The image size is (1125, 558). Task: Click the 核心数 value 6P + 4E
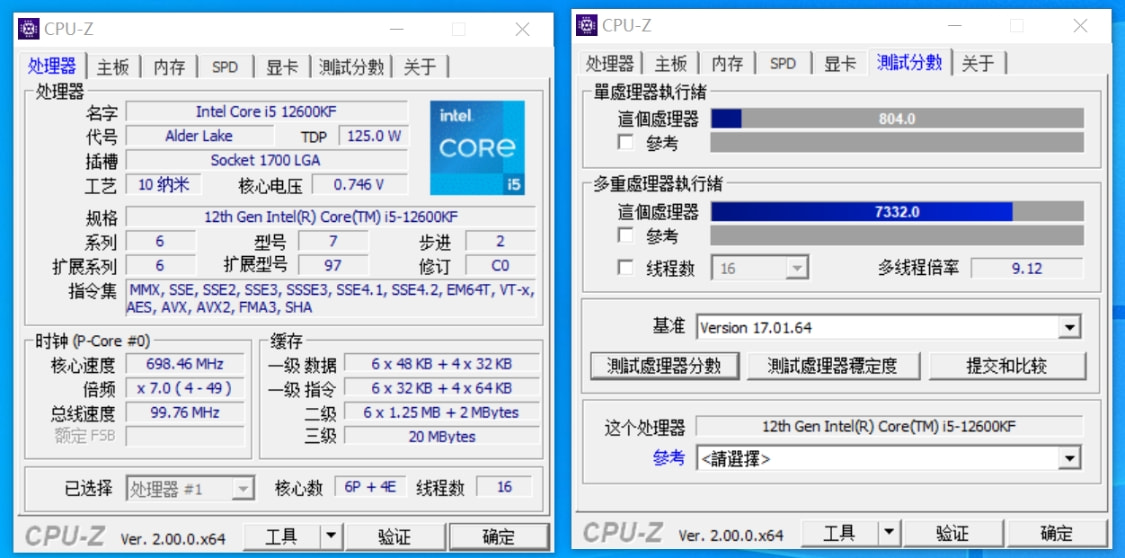coord(372,487)
